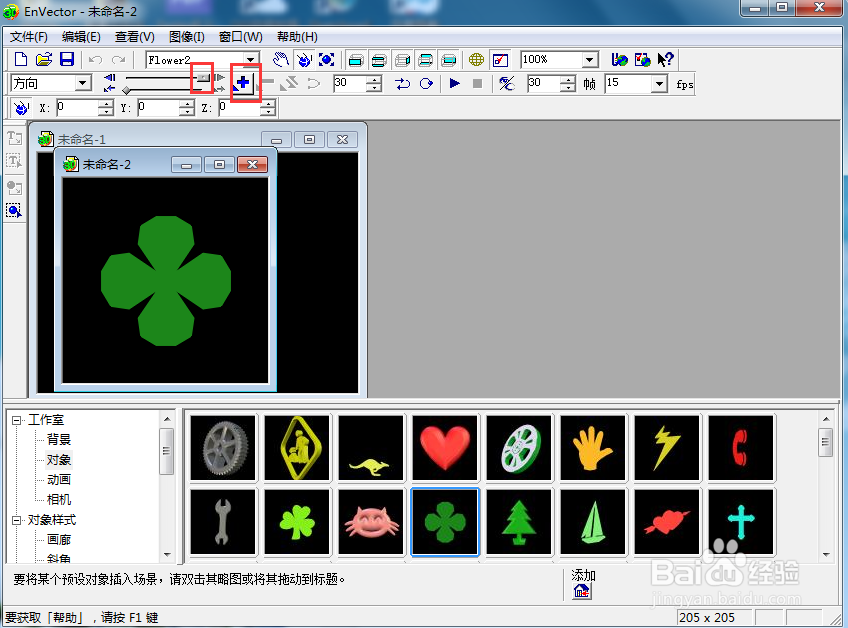Pick the red heart object thumbnail
Image resolution: width=848 pixels, height=628 pixels.
[445, 448]
